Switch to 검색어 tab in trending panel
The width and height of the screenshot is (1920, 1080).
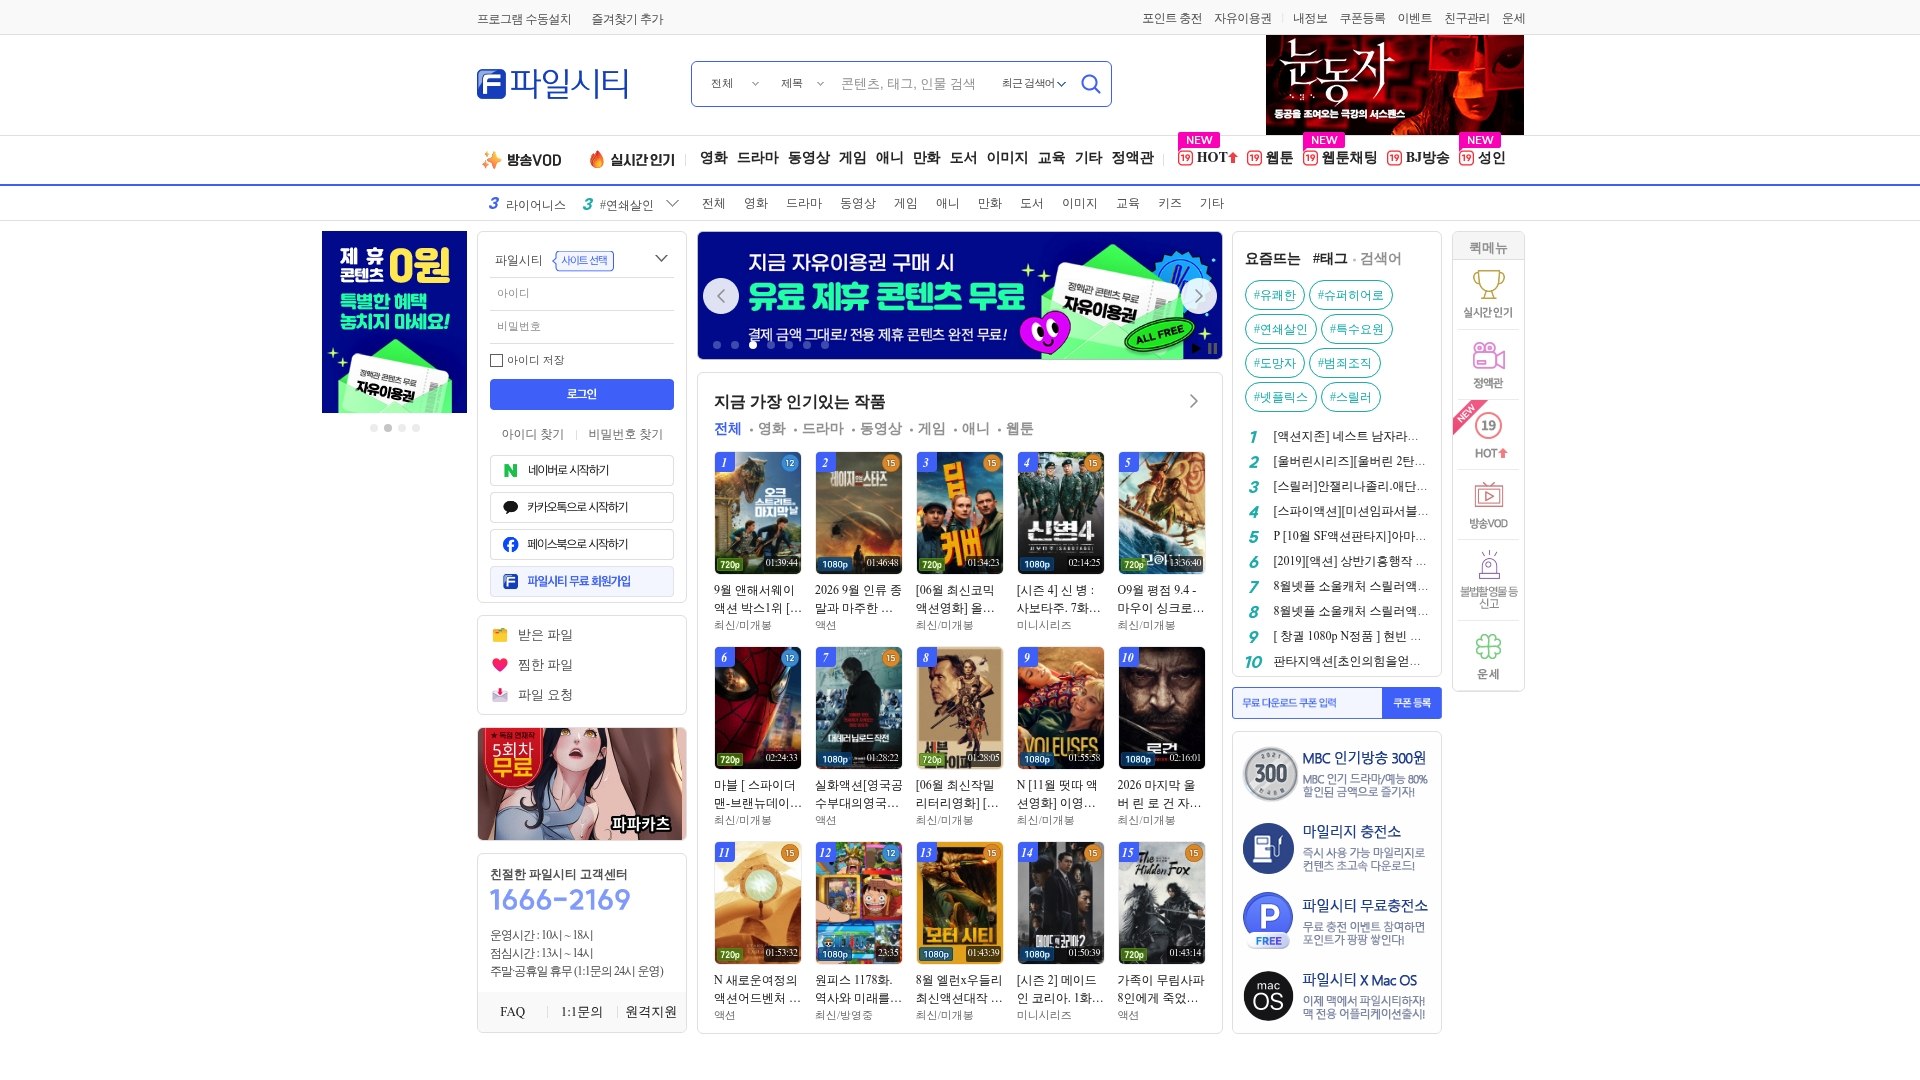click(1380, 259)
